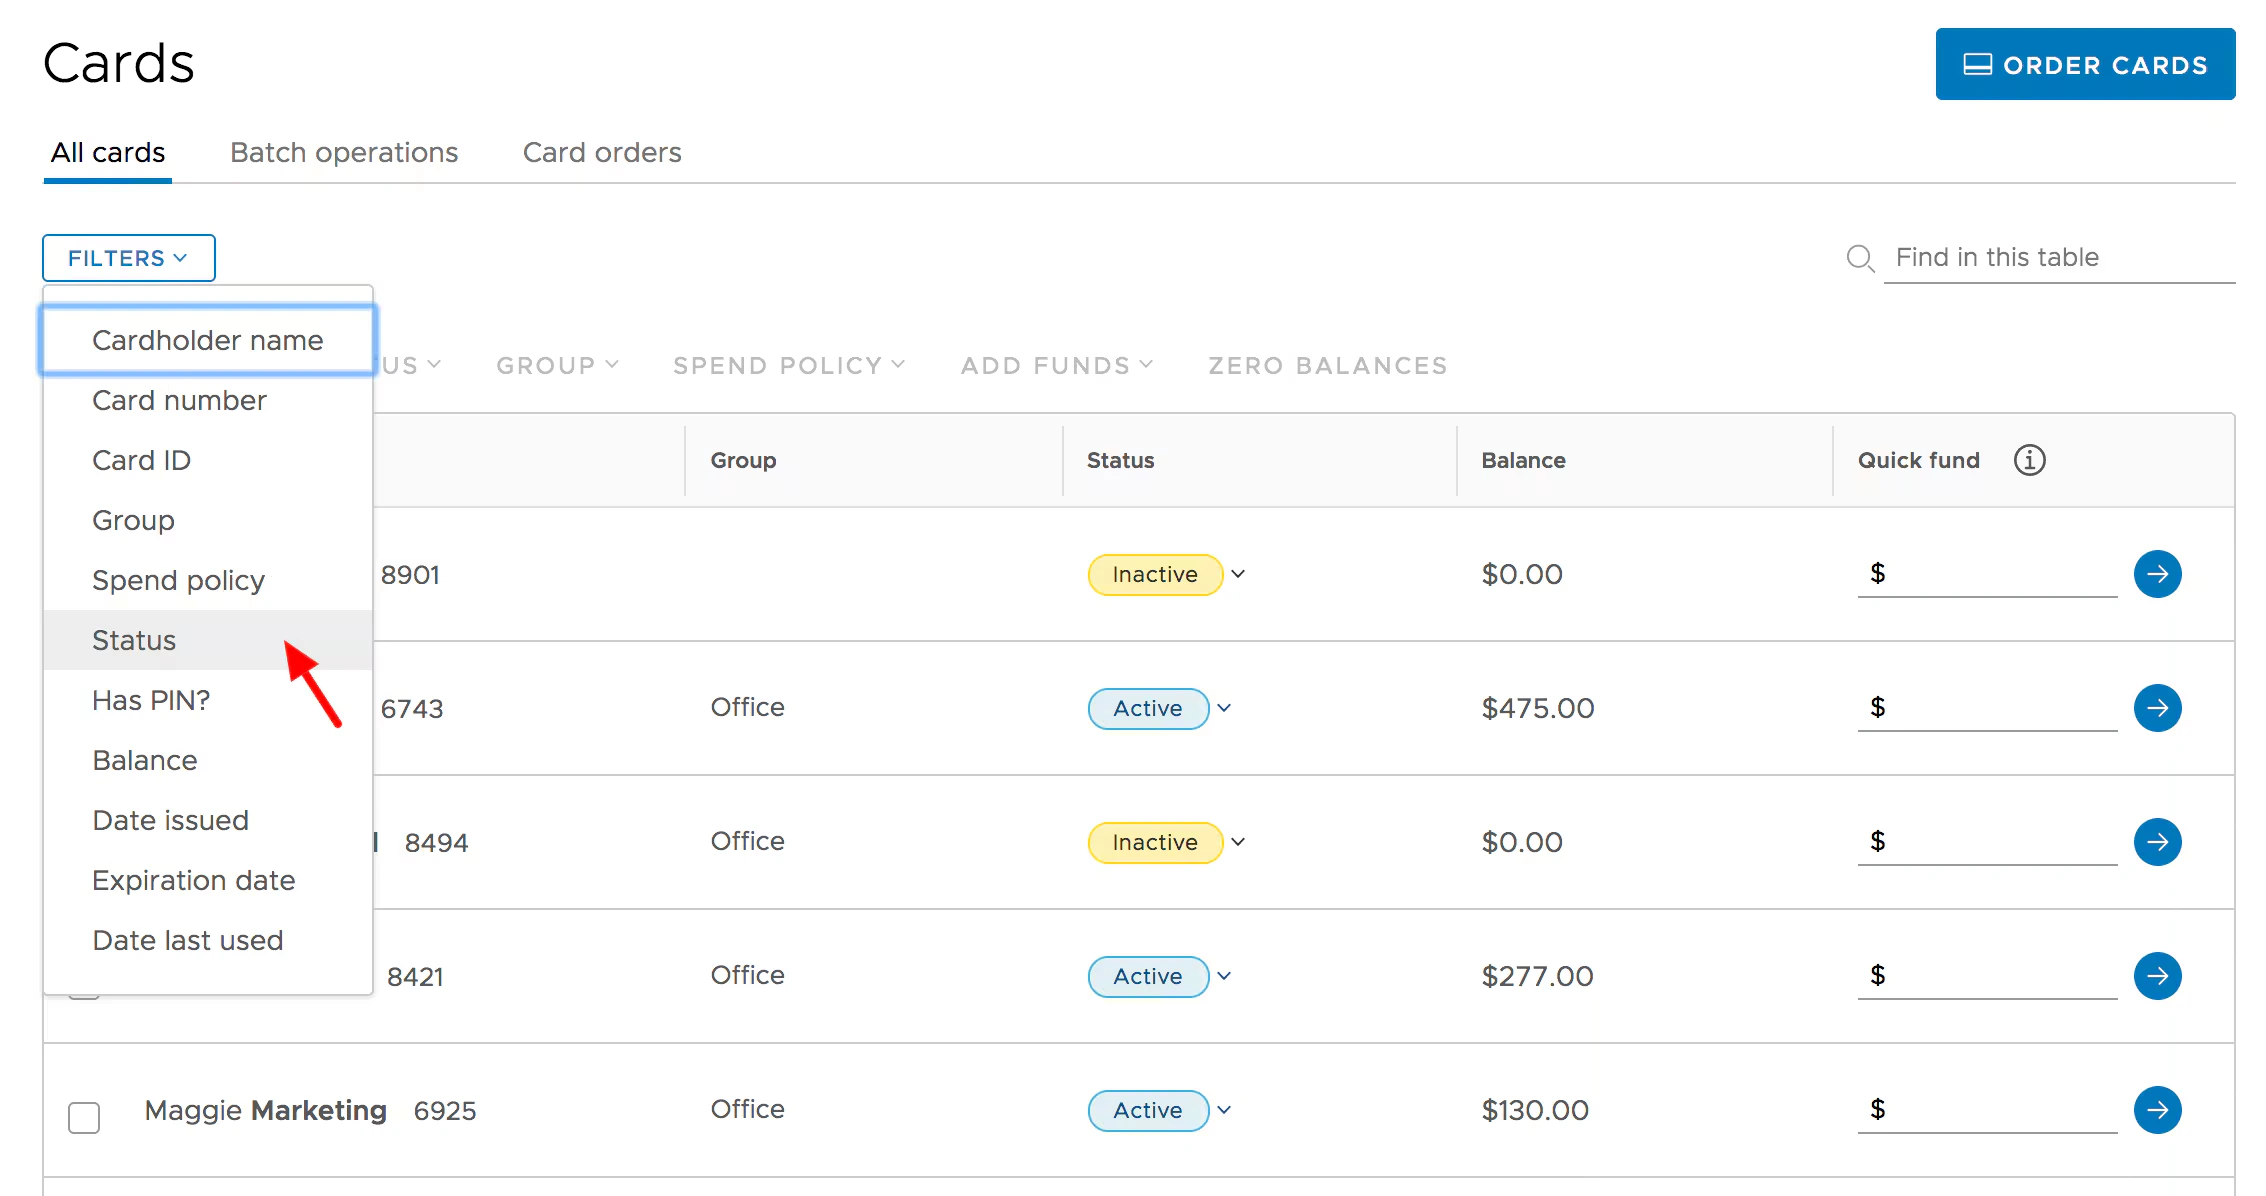Screen dimensions: 2266x1196
Task: Click the Zero Balances action
Action: click(x=1327, y=366)
